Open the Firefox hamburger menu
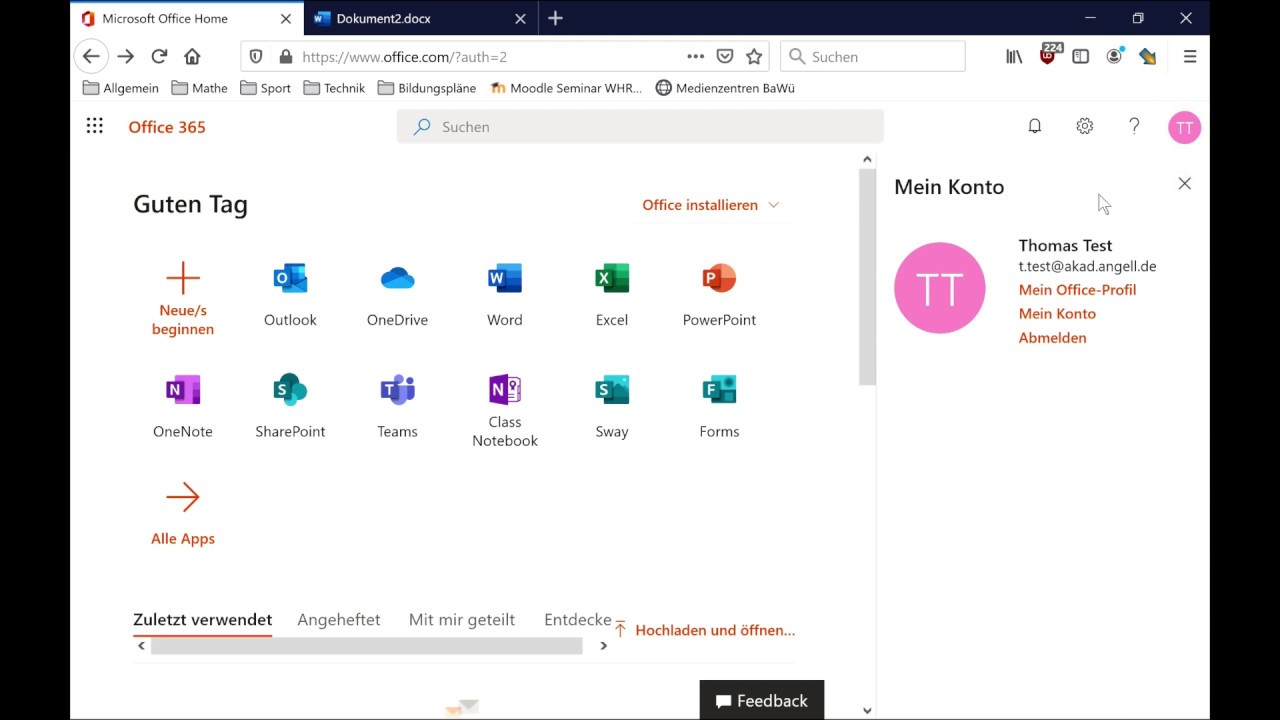Screen dimensions: 1280x720 [x=1190, y=57]
